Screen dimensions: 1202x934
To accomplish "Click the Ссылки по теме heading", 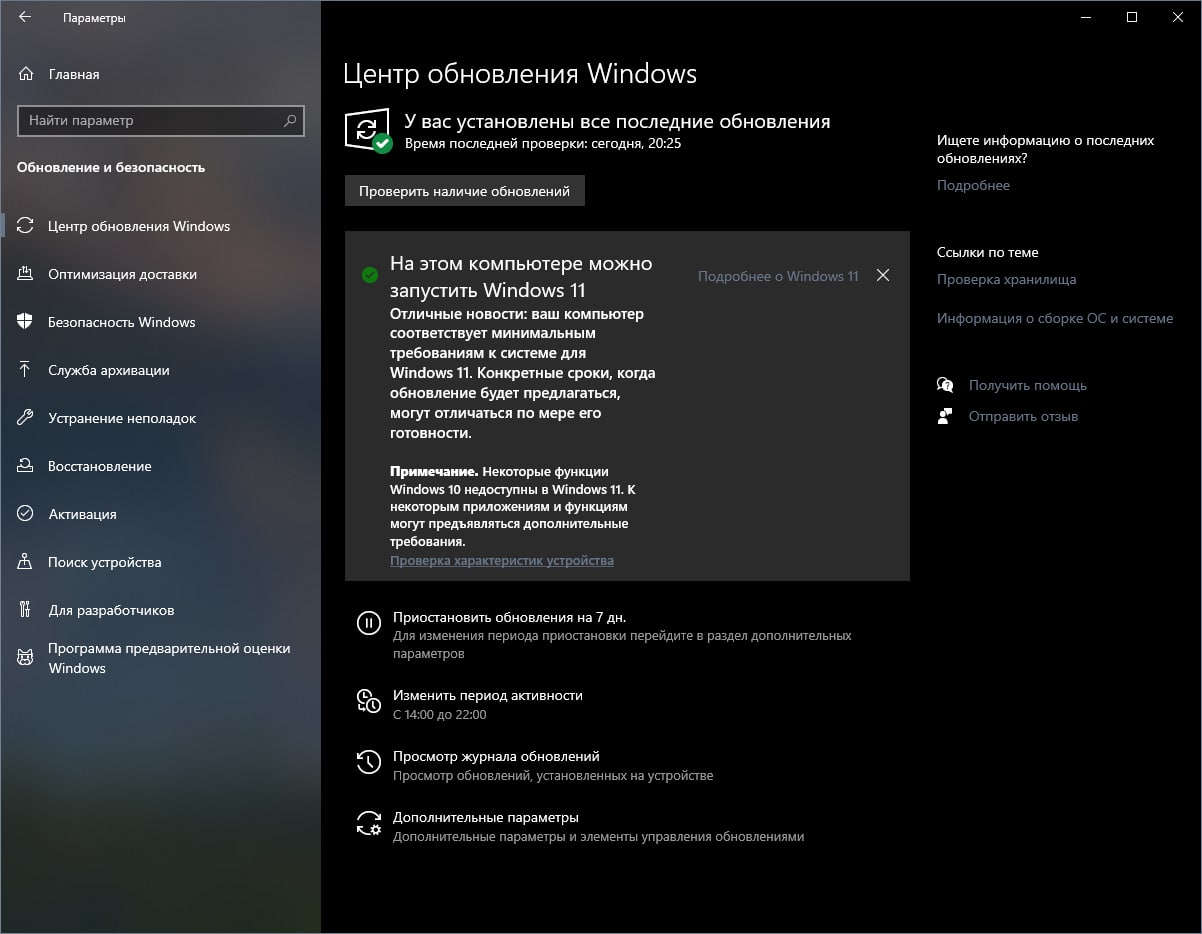I will (x=988, y=253).
